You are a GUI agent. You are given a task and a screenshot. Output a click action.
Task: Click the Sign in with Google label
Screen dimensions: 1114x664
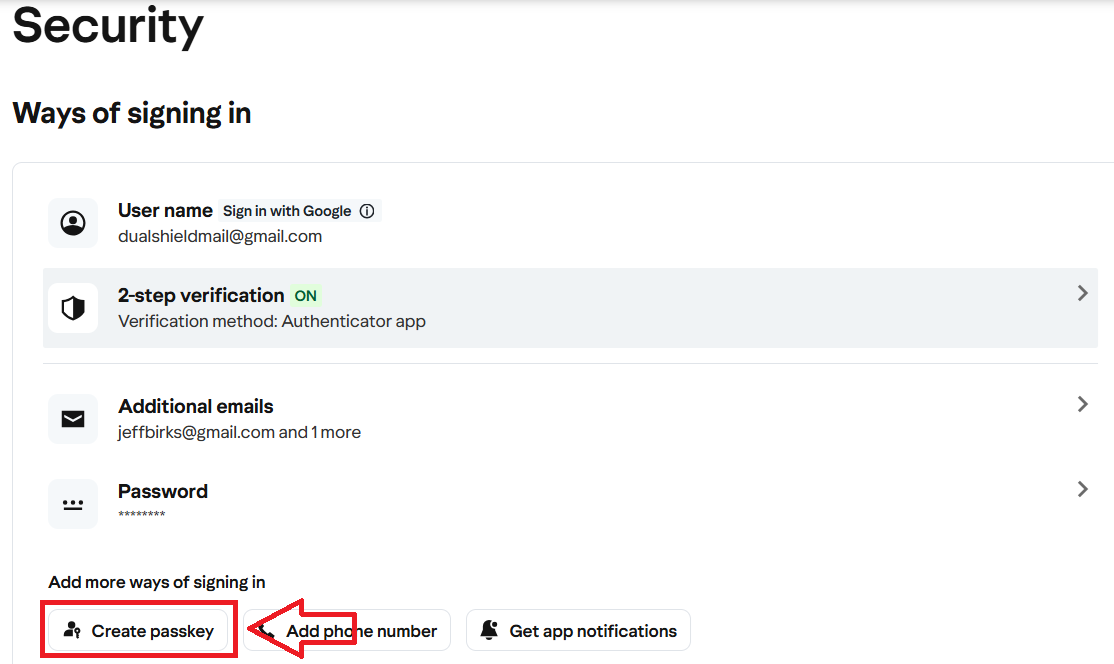(x=286, y=211)
